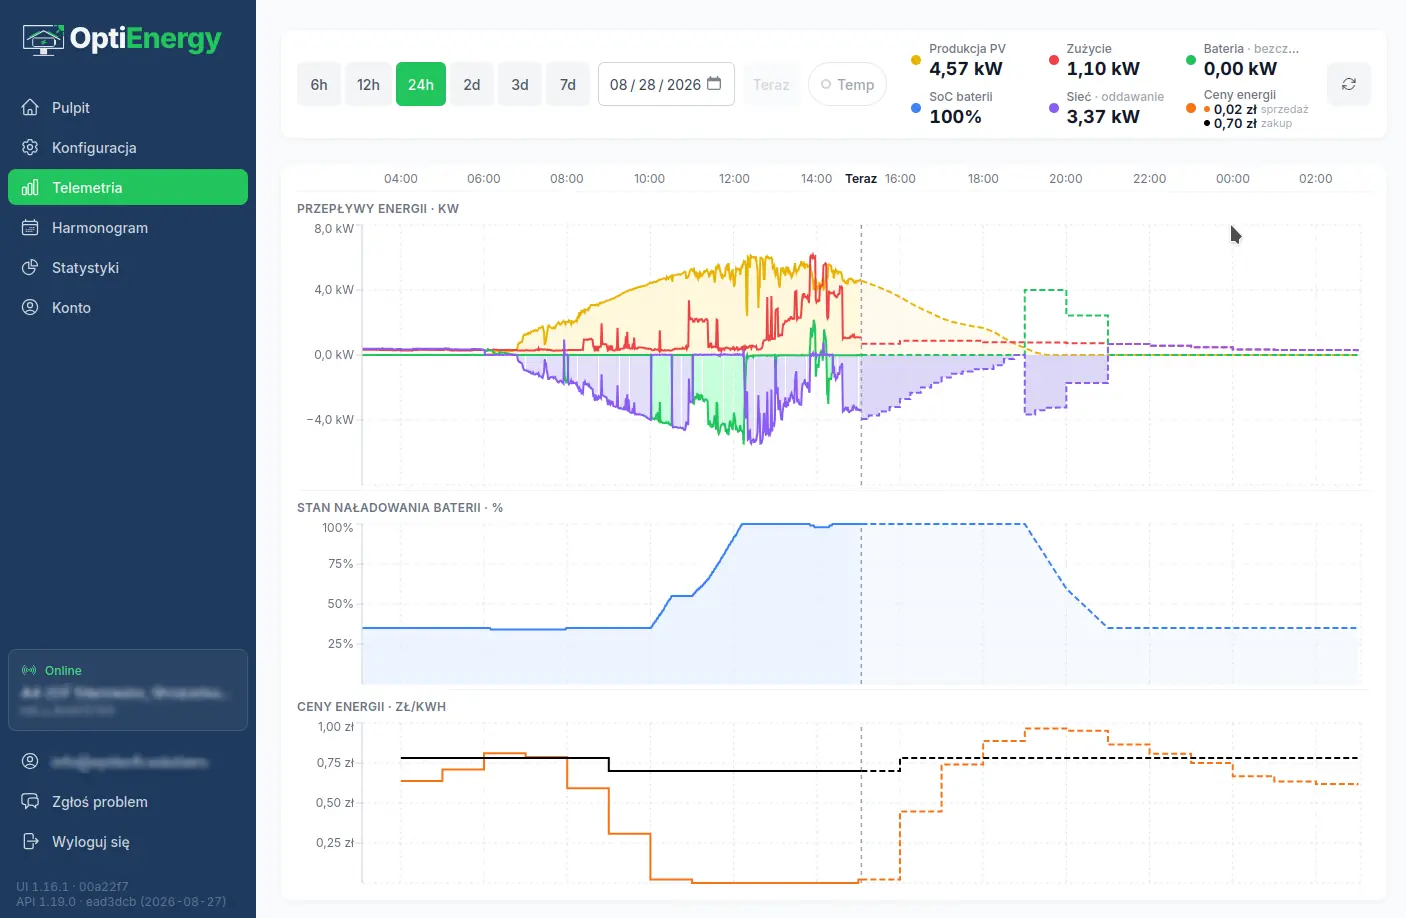Click the Zgłoś problem chat icon
Viewport: 1406px width, 918px height.
click(x=30, y=801)
